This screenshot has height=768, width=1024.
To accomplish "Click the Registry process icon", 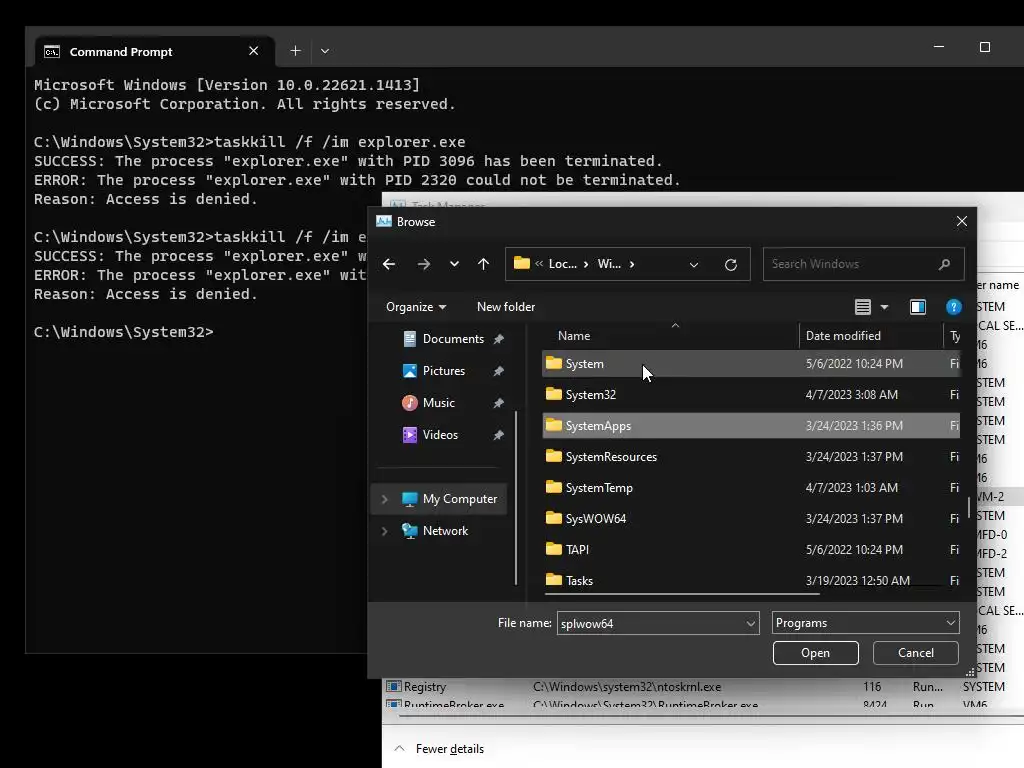I will (393, 686).
